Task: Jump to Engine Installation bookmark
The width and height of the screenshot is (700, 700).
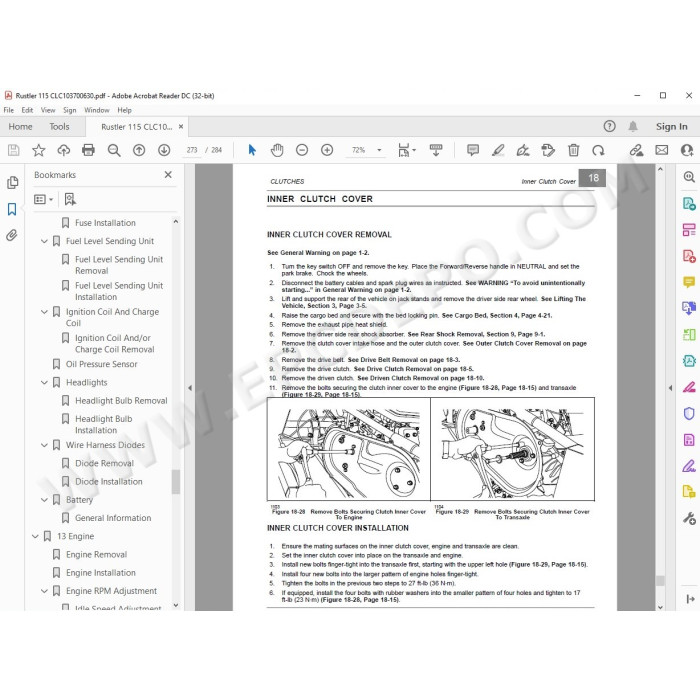Action: pos(100,573)
